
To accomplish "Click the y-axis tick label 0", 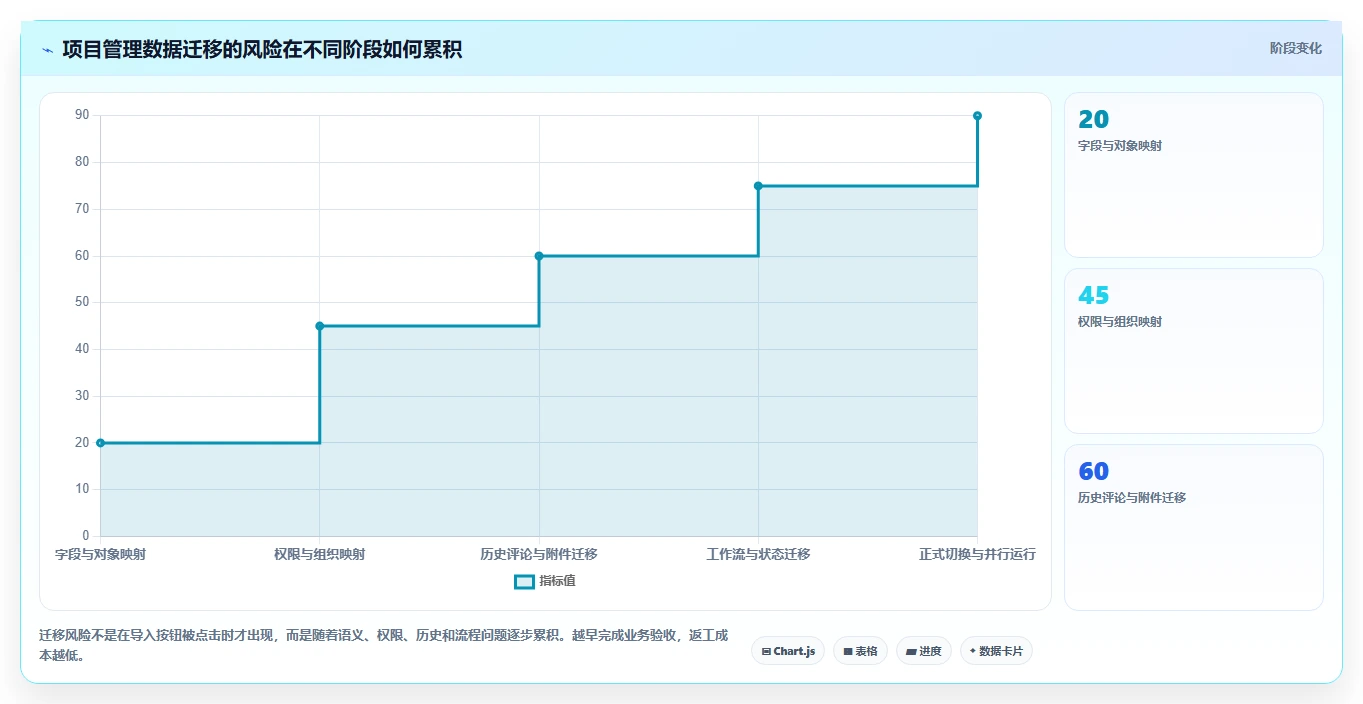I will [x=85, y=536].
